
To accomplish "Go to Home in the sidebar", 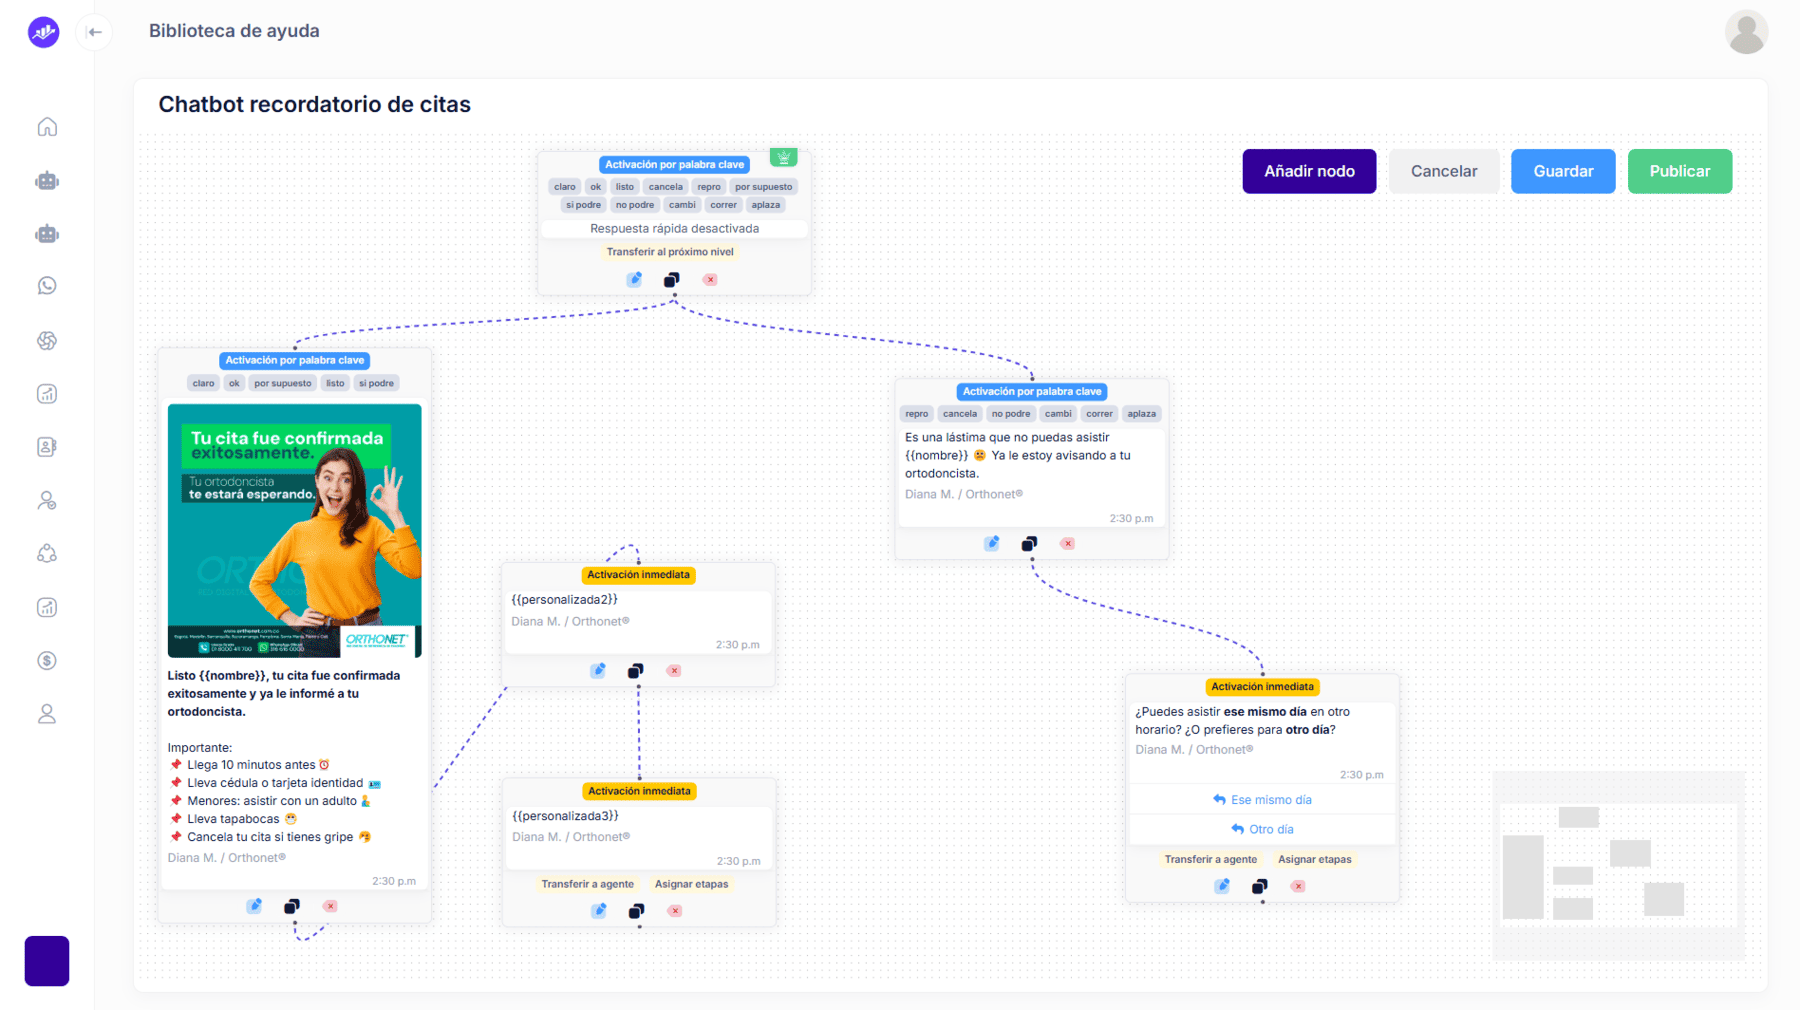I will 47,127.
